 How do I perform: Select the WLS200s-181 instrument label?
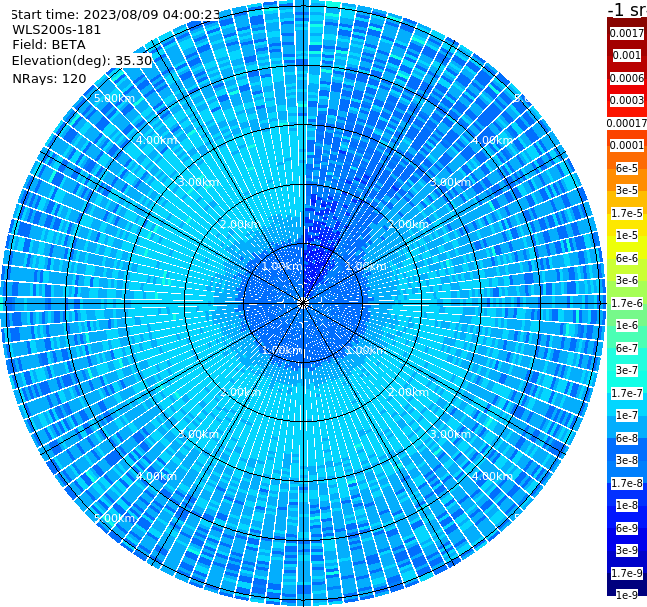[x=57, y=30]
